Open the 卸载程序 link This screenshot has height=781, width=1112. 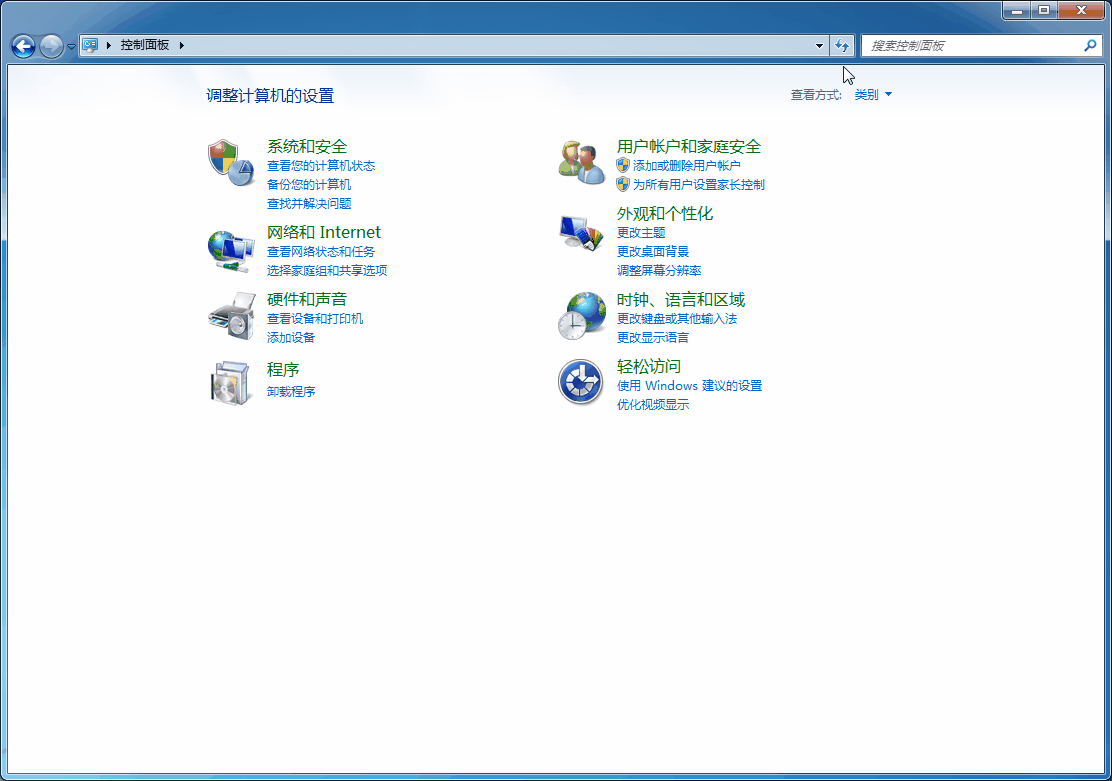291,392
